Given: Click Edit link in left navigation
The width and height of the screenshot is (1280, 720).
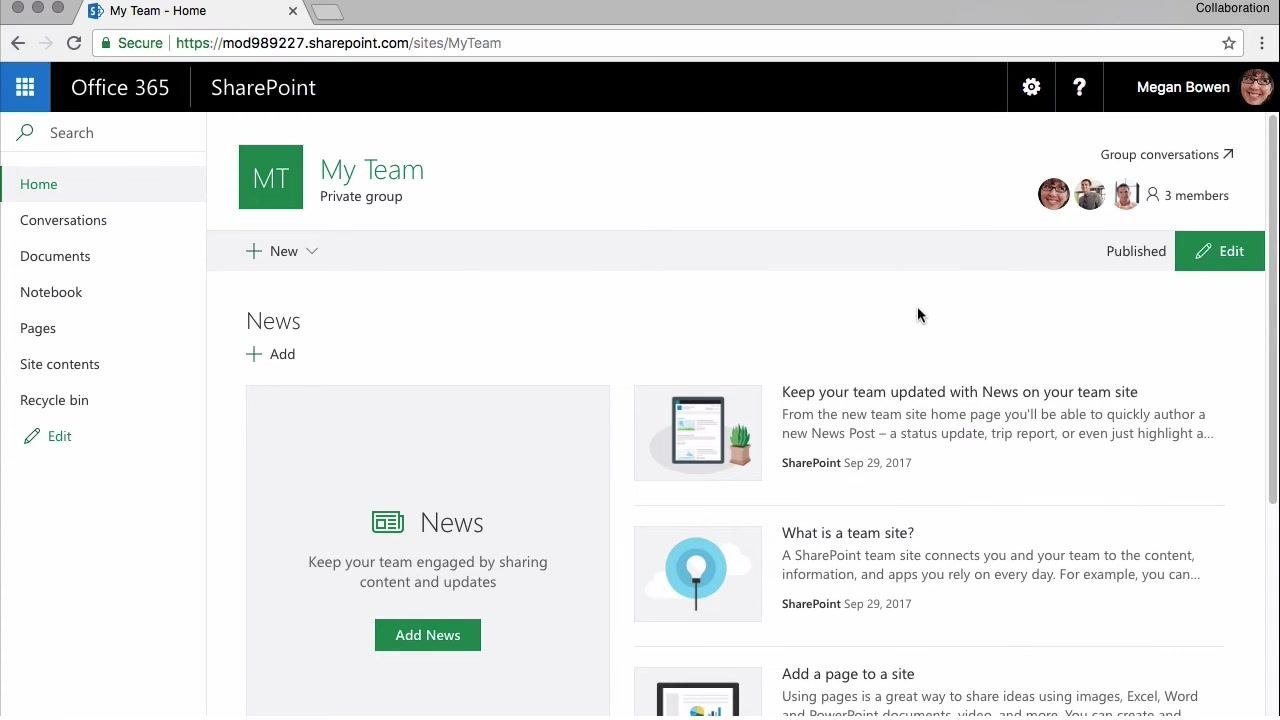Looking at the screenshot, I should [x=48, y=436].
